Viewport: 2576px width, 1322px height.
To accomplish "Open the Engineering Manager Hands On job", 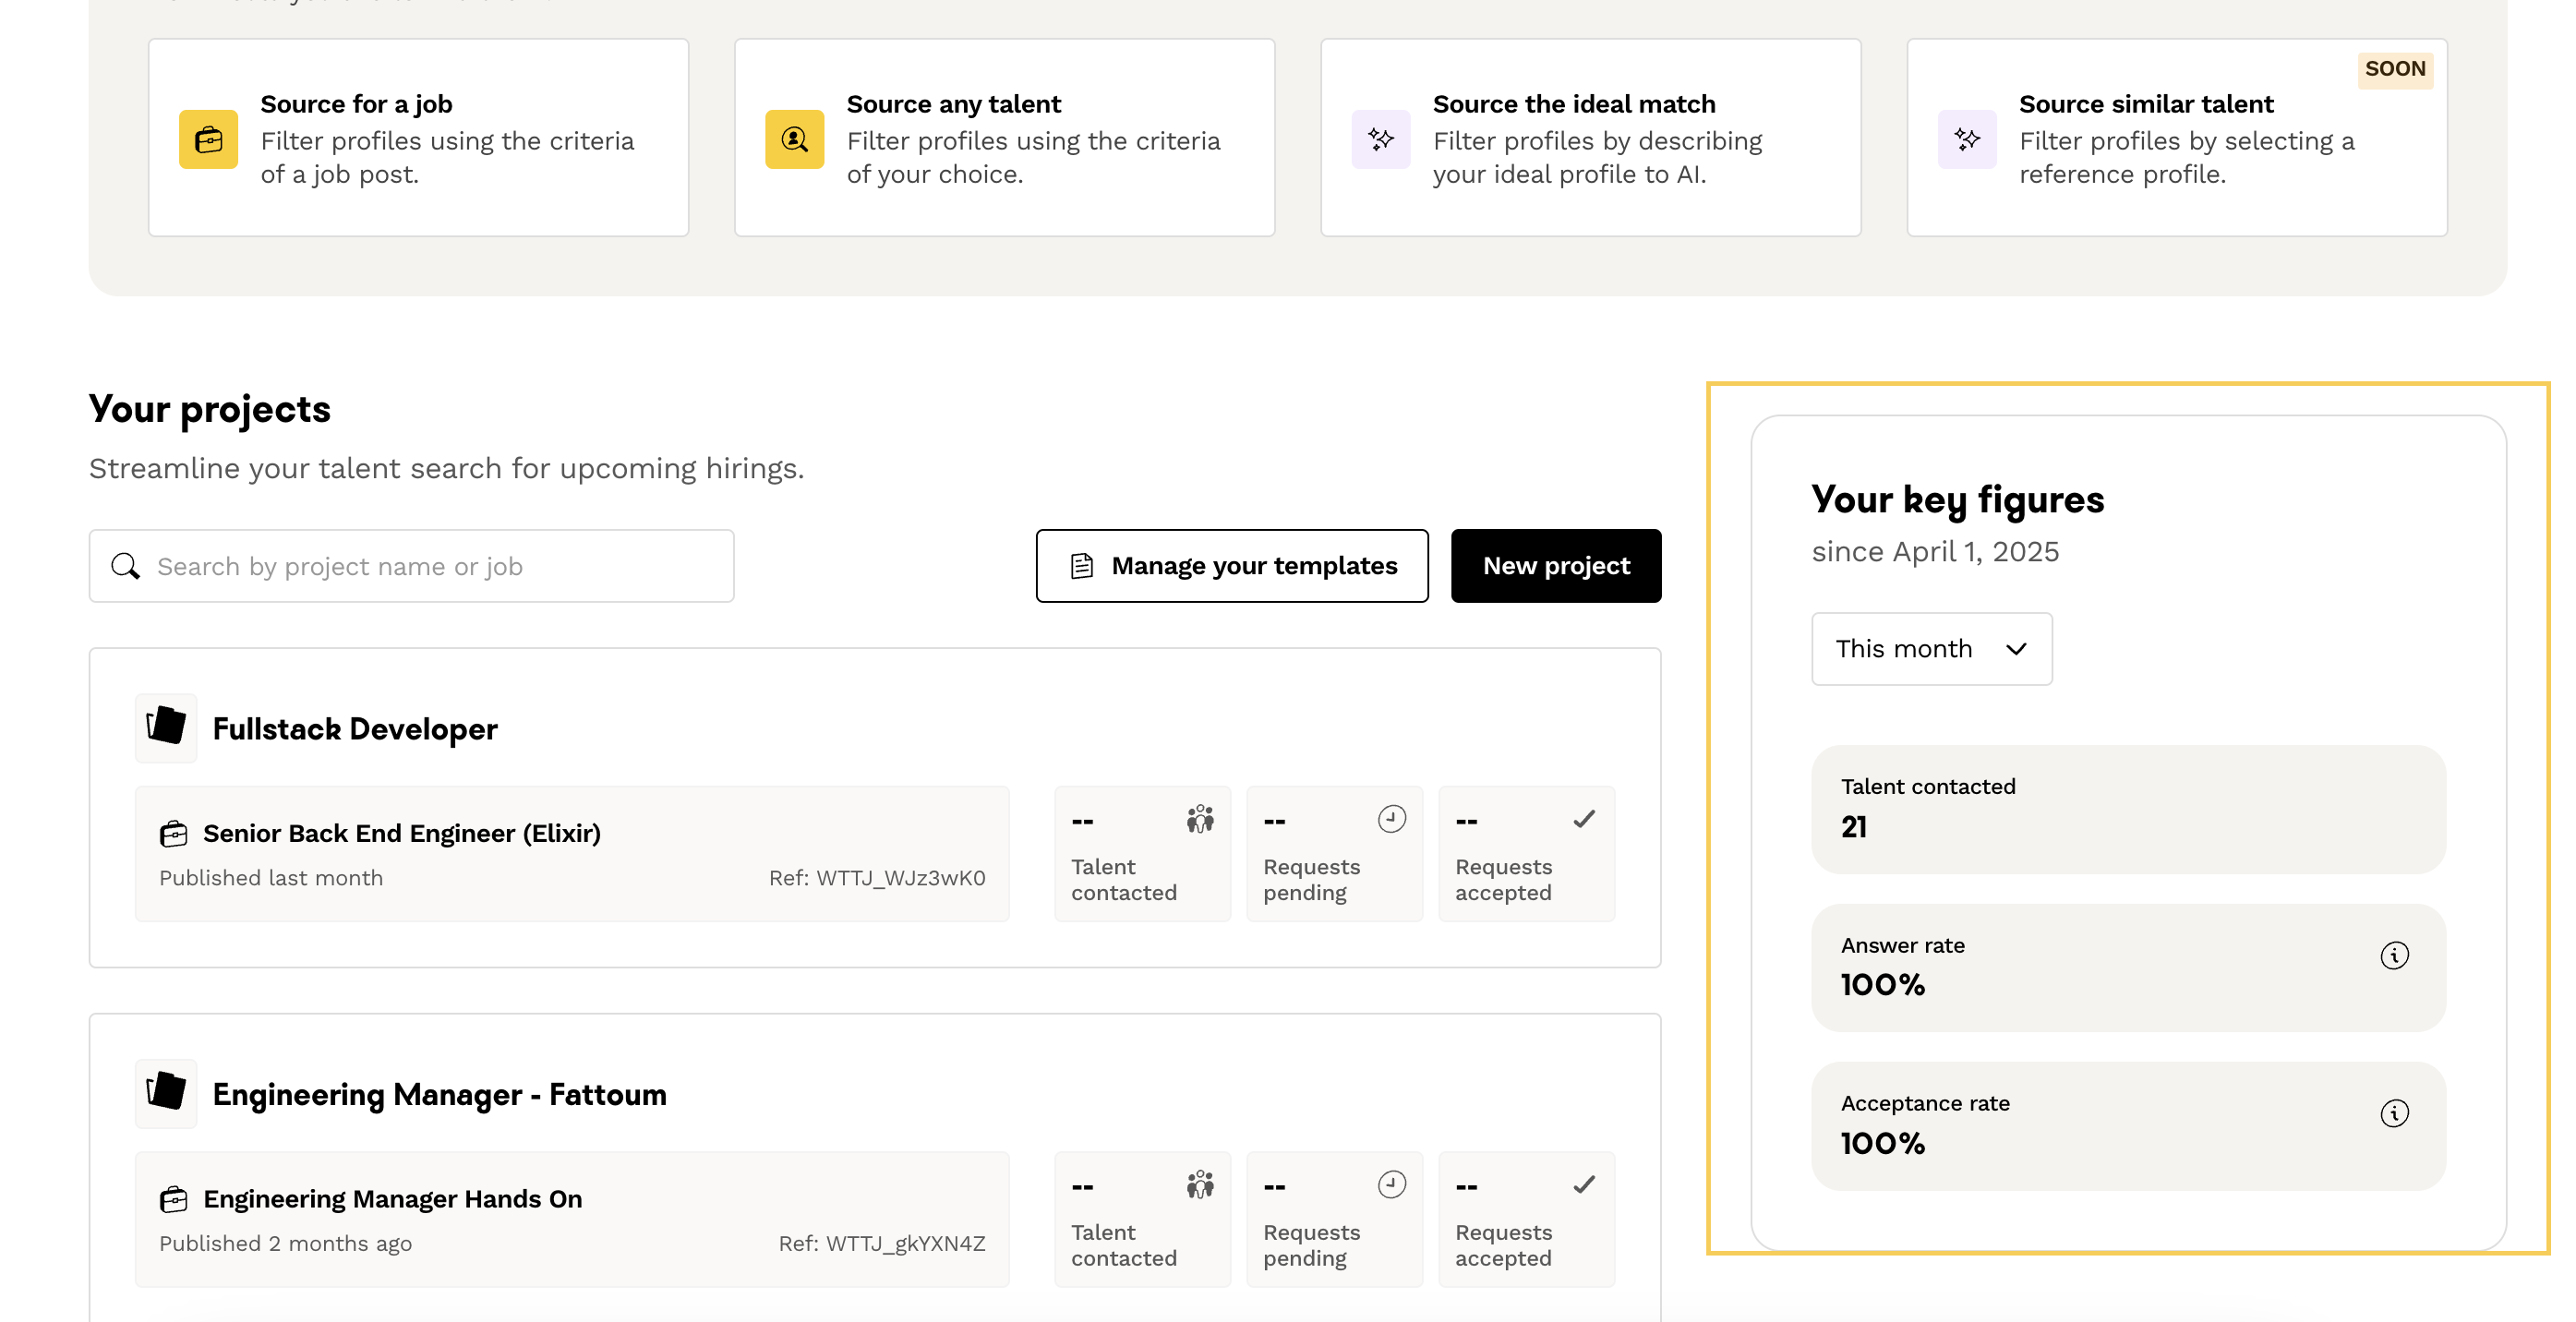I will click(x=392, y=1199).
